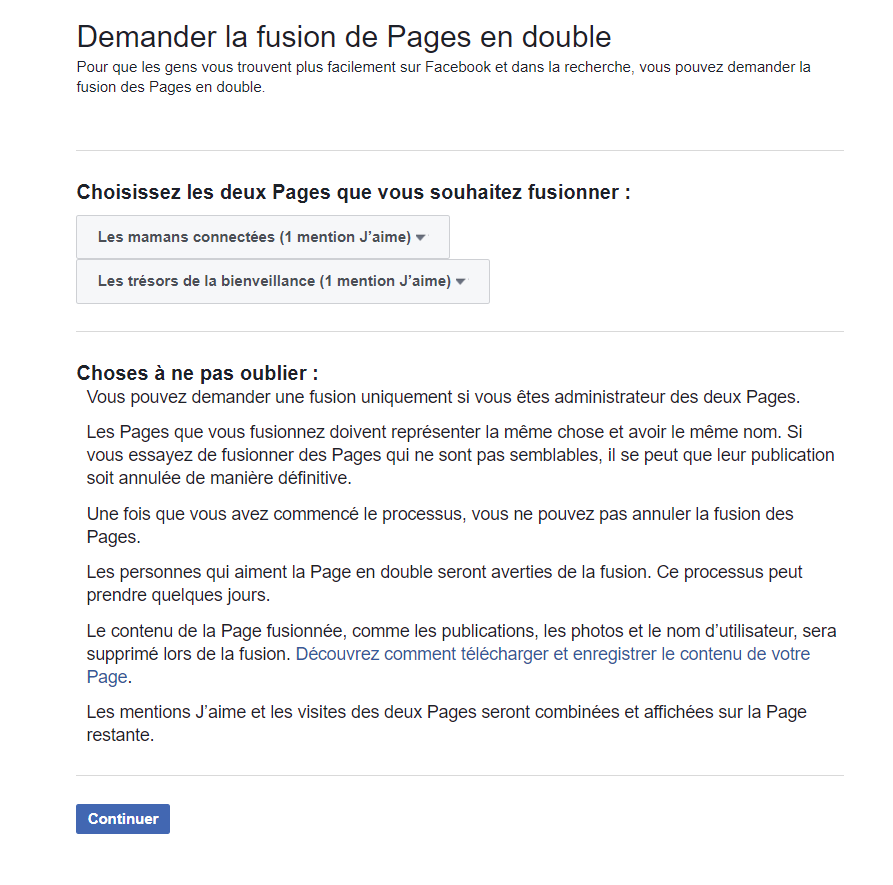
Task: Click the paragraph starting Les personnes qui aiment
Action: coord(444,583)
